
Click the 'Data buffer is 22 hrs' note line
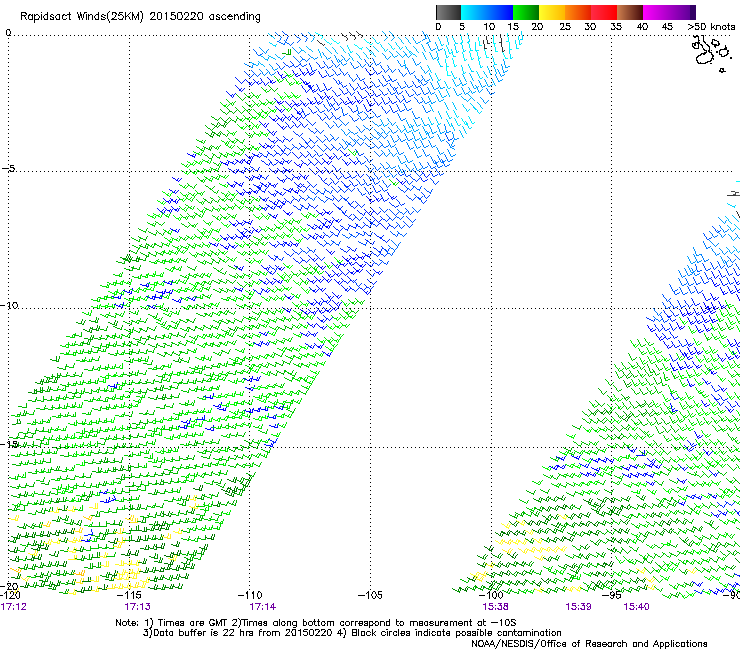tap(352, 633)
